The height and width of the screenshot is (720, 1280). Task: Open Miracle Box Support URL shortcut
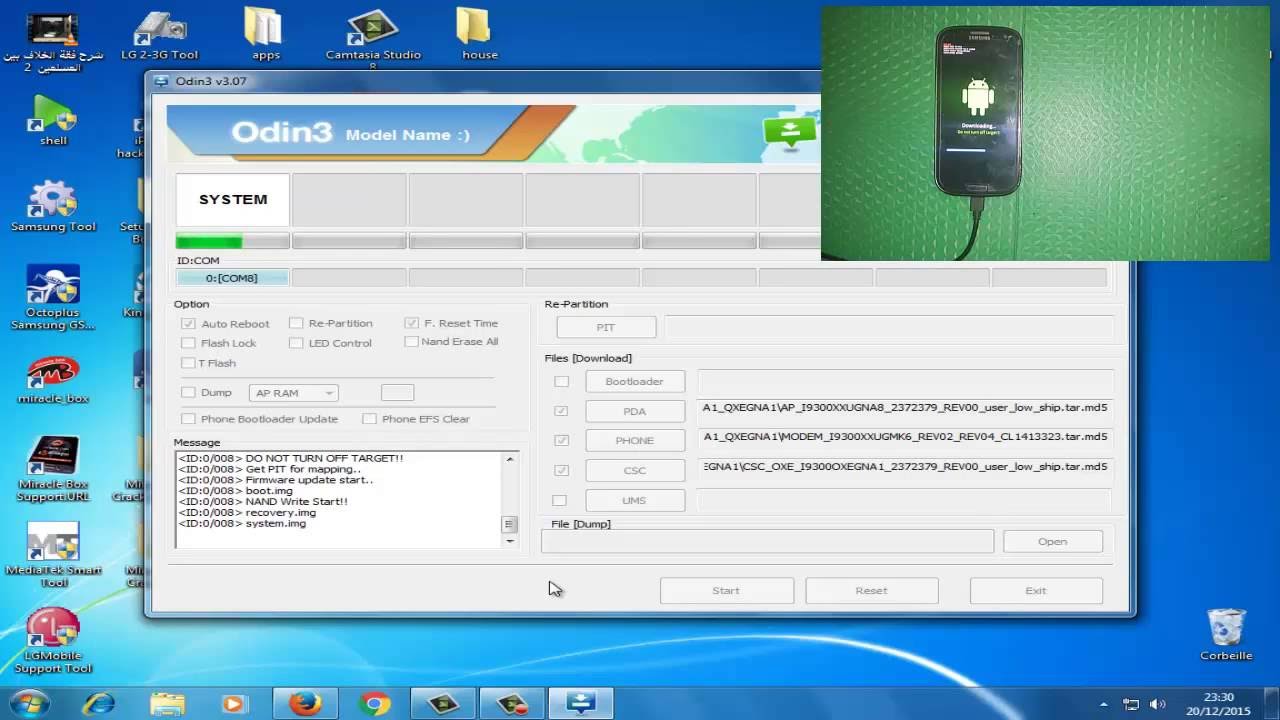tap(53, 468)
